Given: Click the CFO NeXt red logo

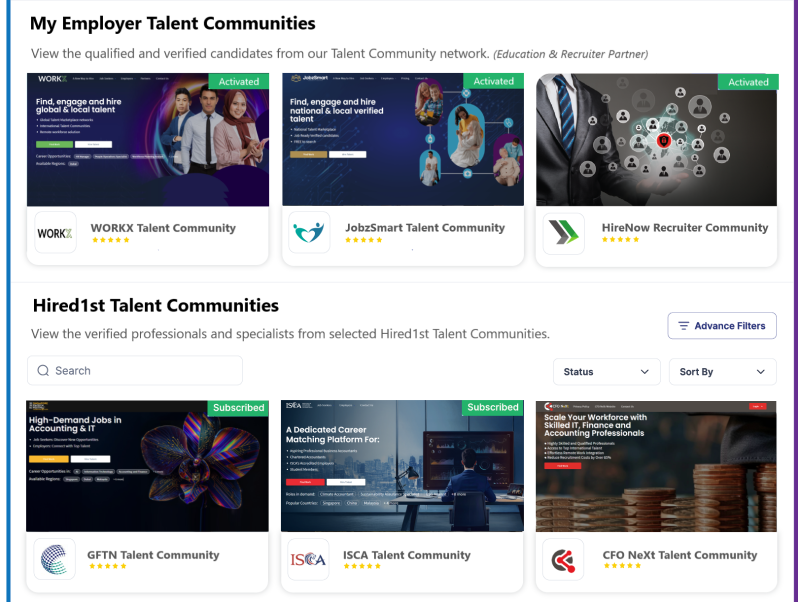Looking at the screenshot, I should pyautogui.click(x=563, y=560).
